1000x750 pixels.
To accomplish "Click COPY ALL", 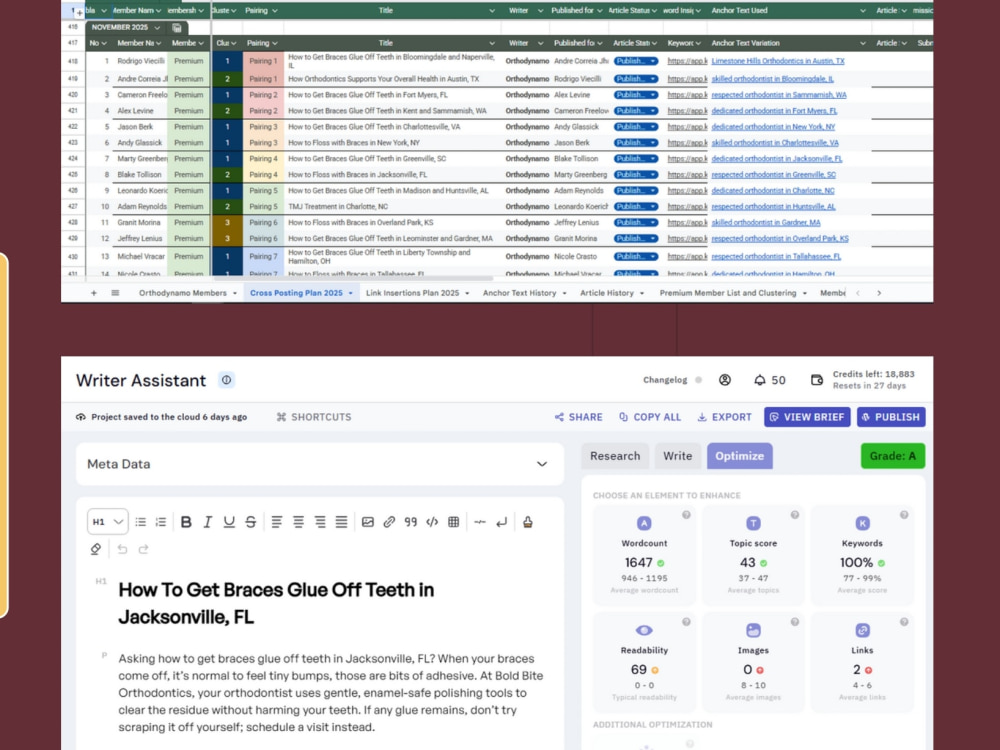I will tap(650, 417).
